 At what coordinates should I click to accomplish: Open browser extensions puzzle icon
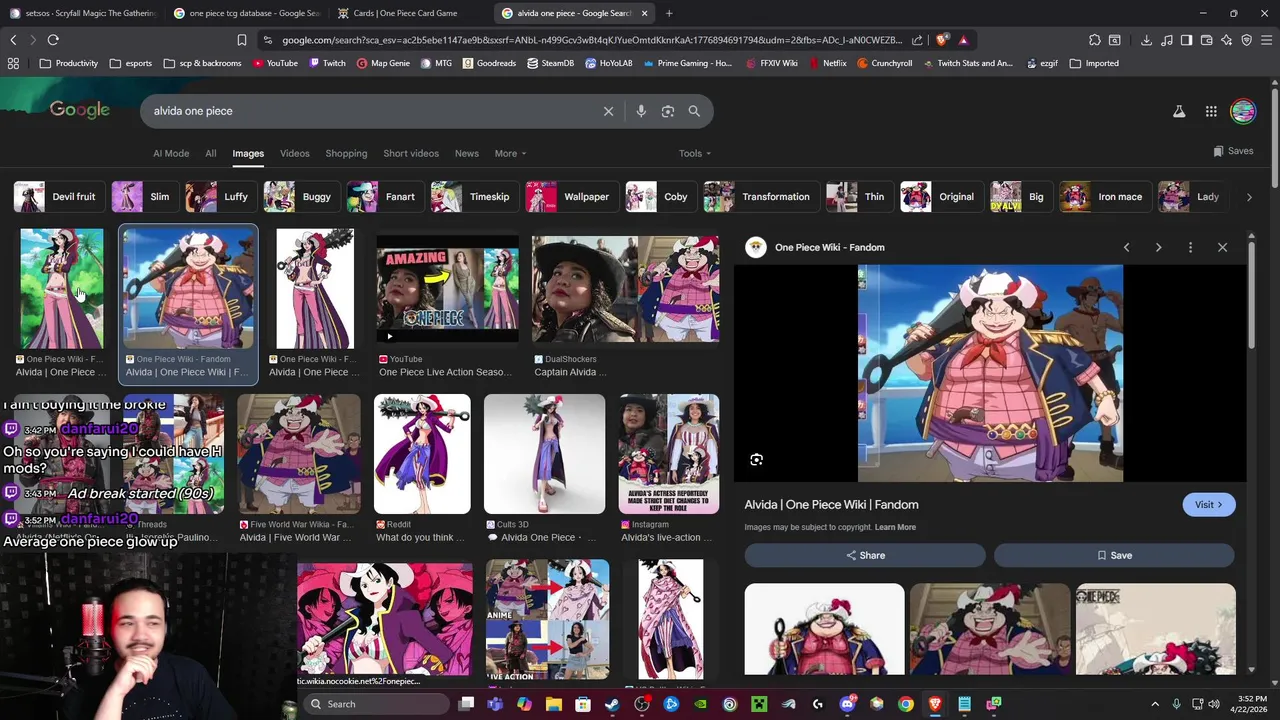click(1095, 40)
